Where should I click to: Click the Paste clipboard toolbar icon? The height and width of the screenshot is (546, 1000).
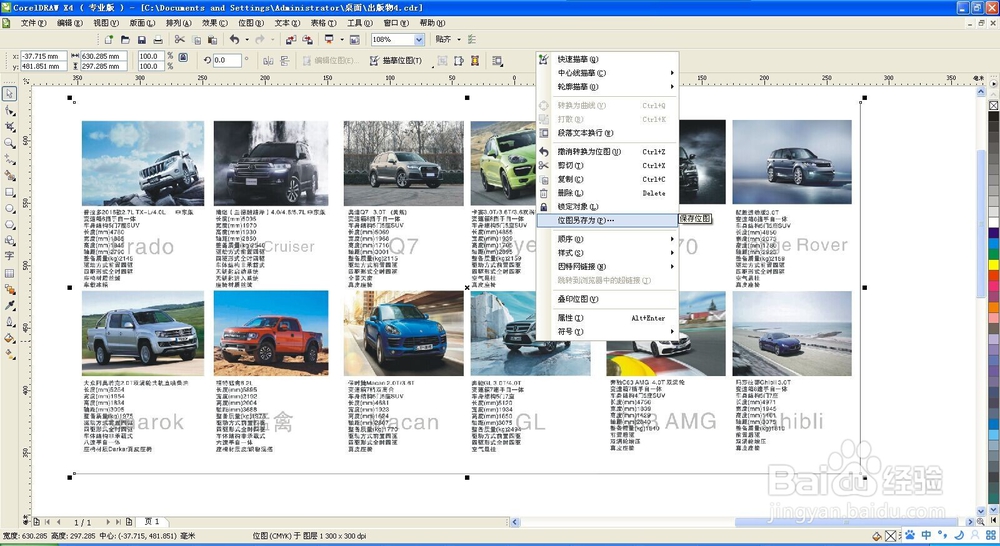tap(212, 40)
